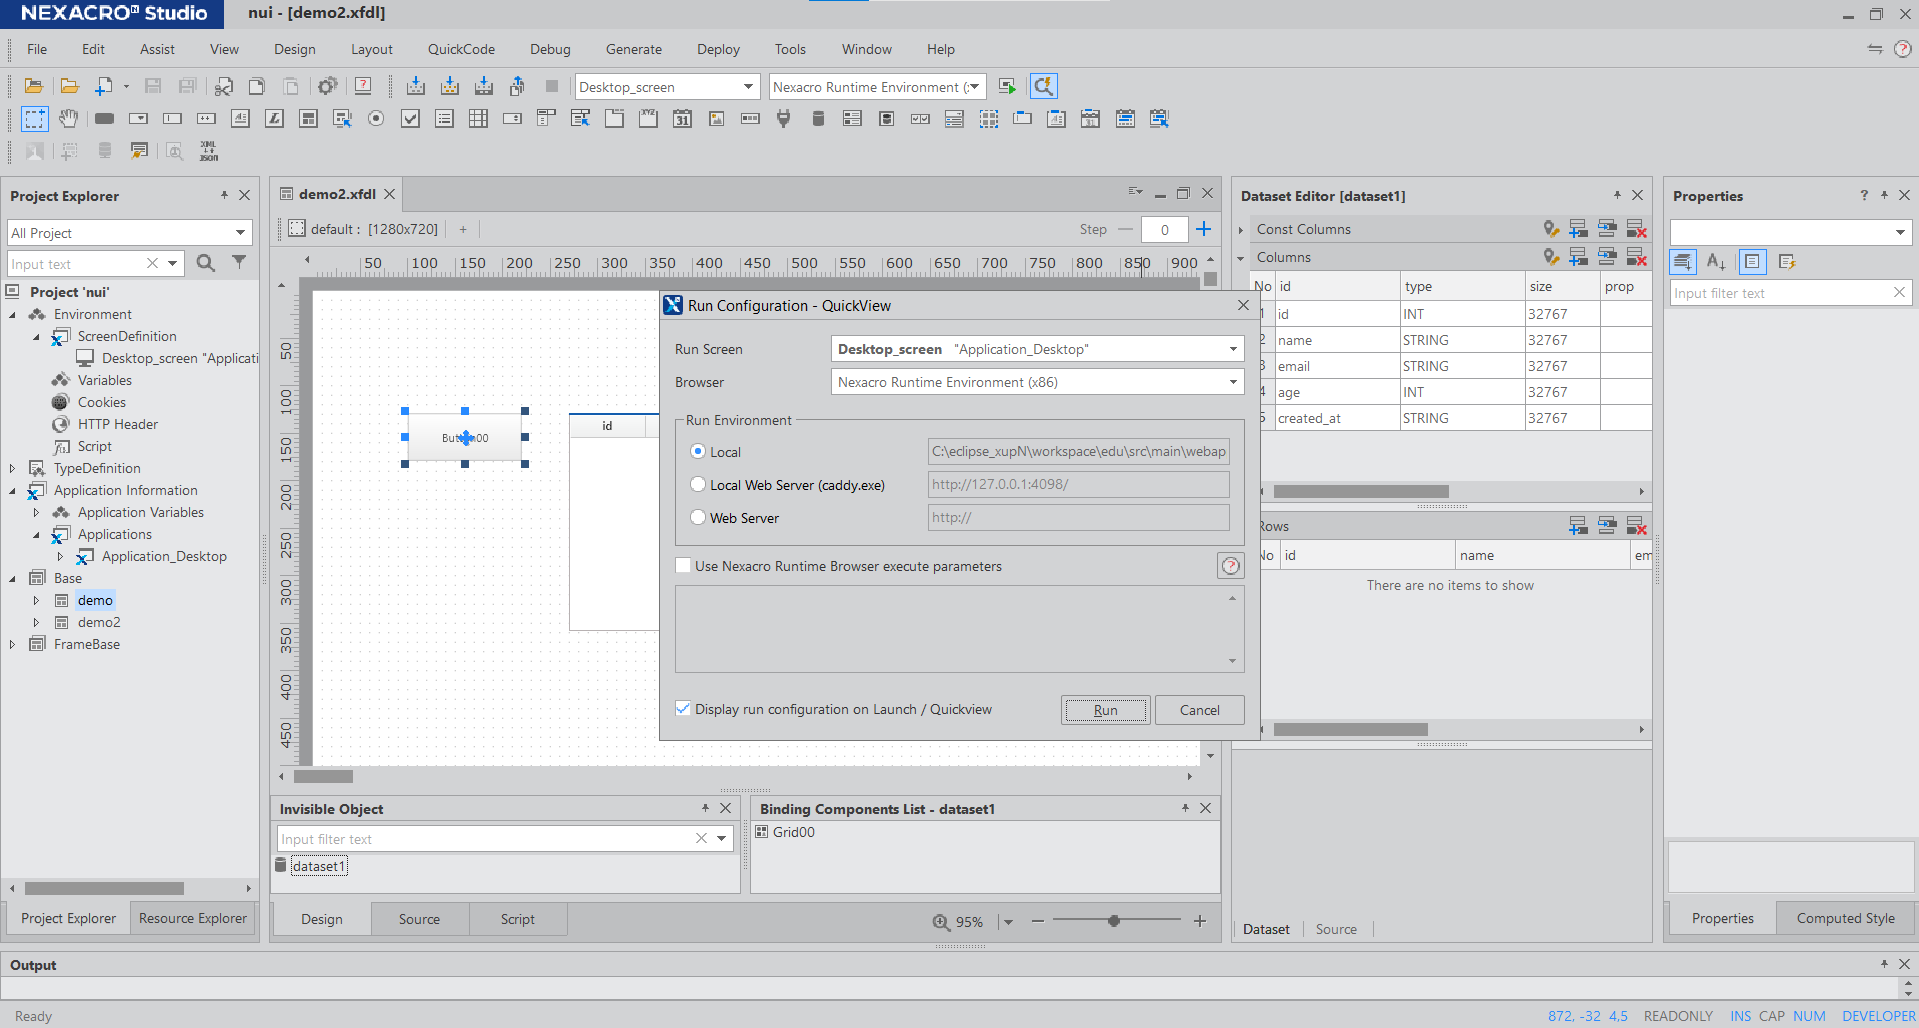The image size is (1919, 1028).
Task: Choose the Web Server run environment
Action: tap(698, 518)
